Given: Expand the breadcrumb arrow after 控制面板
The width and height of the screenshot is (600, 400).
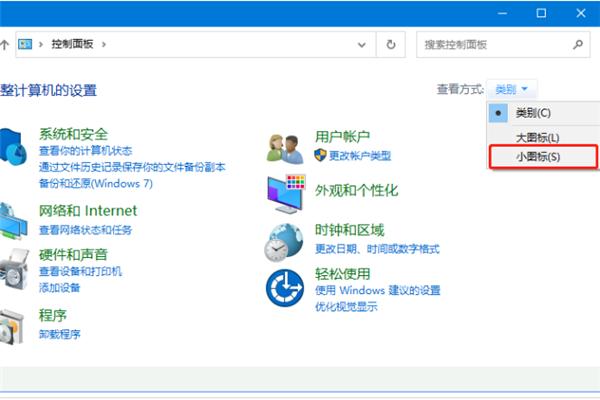Looking at the screenshot, I should 102,45.
